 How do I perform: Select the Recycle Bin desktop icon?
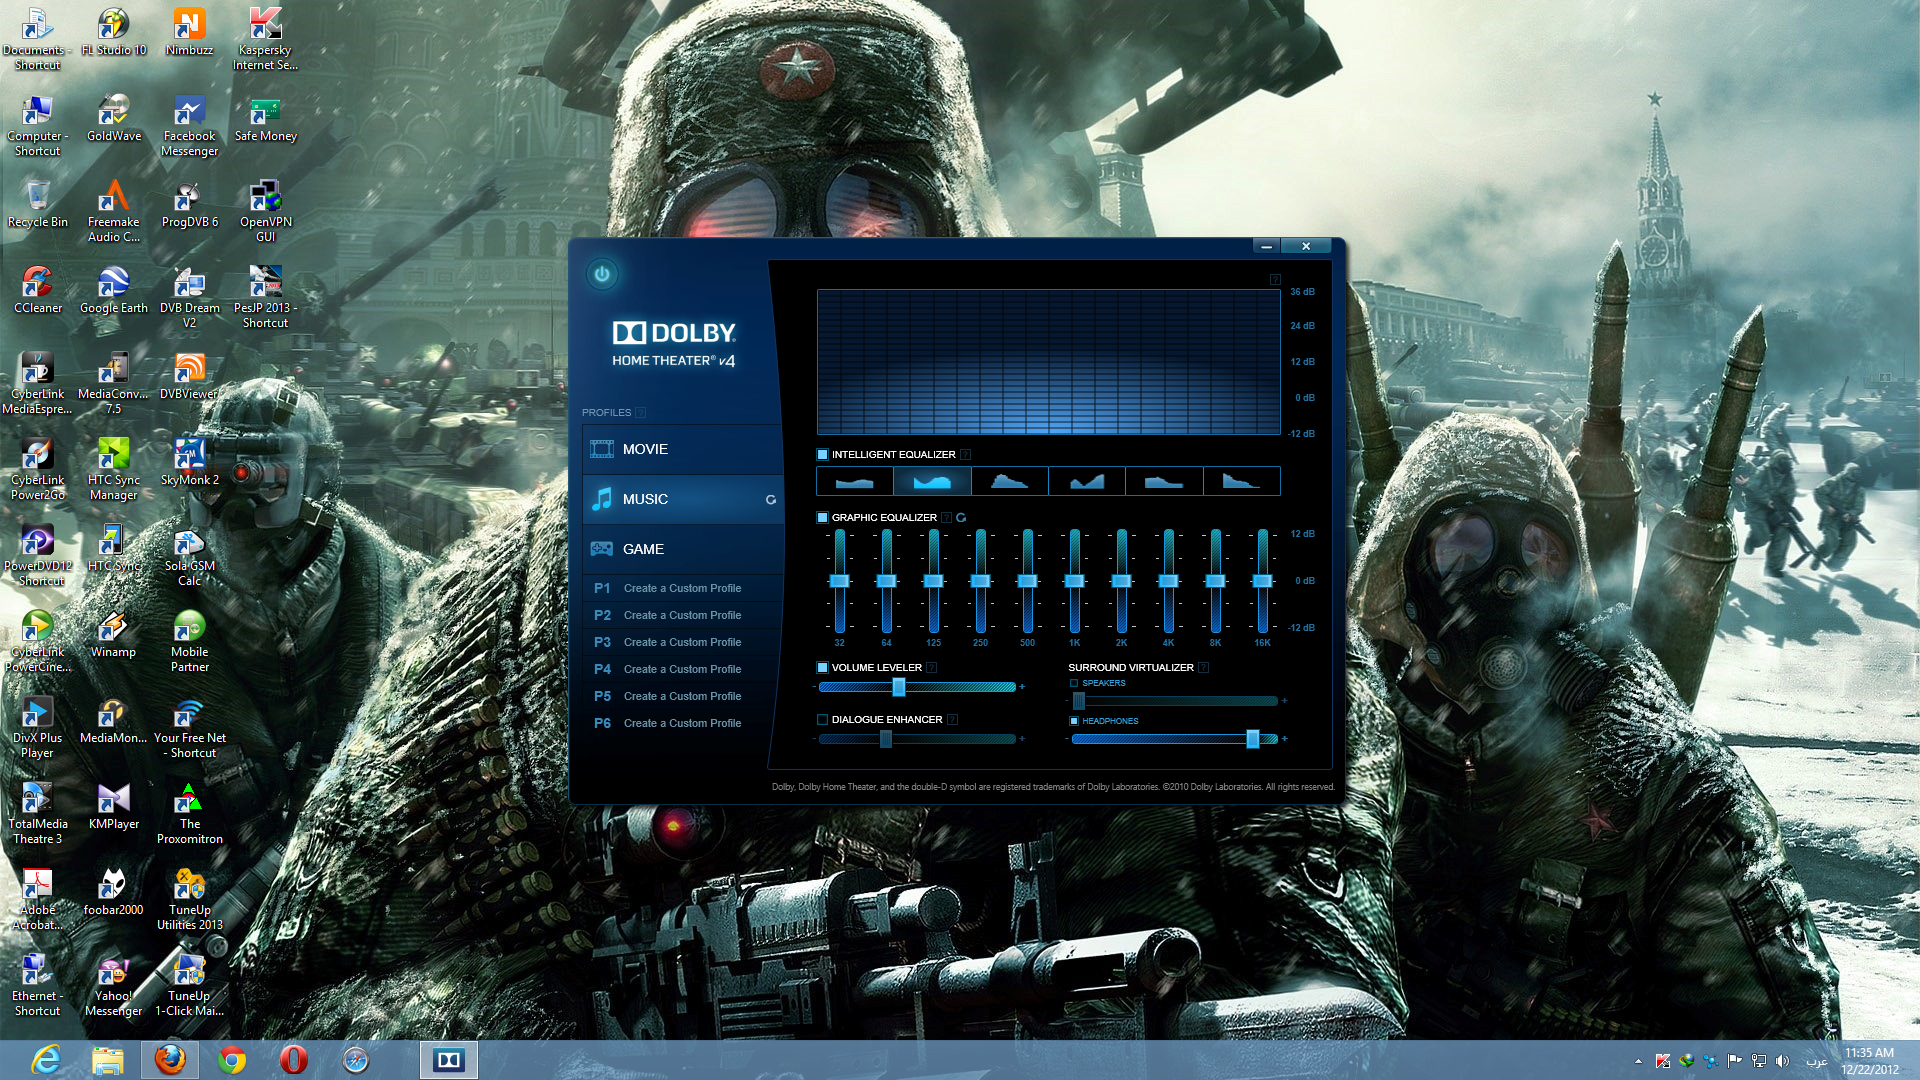pyautogui.click(x=38, y=204)
